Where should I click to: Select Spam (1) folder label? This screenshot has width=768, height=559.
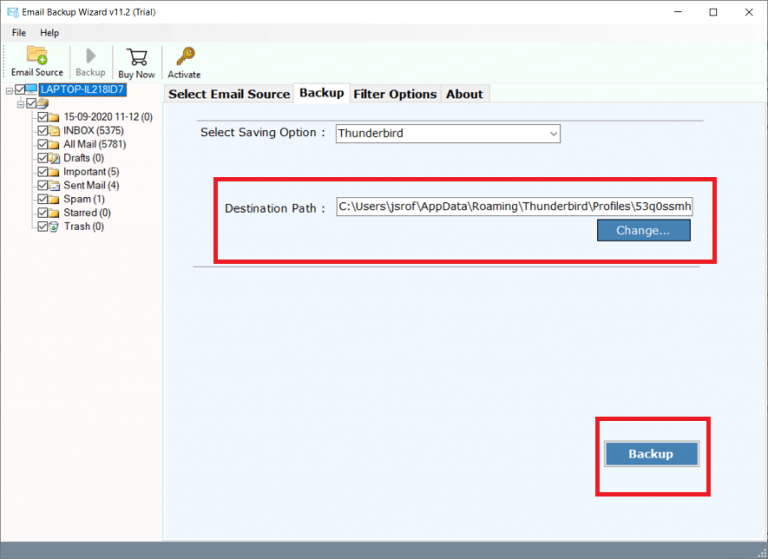pyautogui.click(x=84, y=199)
